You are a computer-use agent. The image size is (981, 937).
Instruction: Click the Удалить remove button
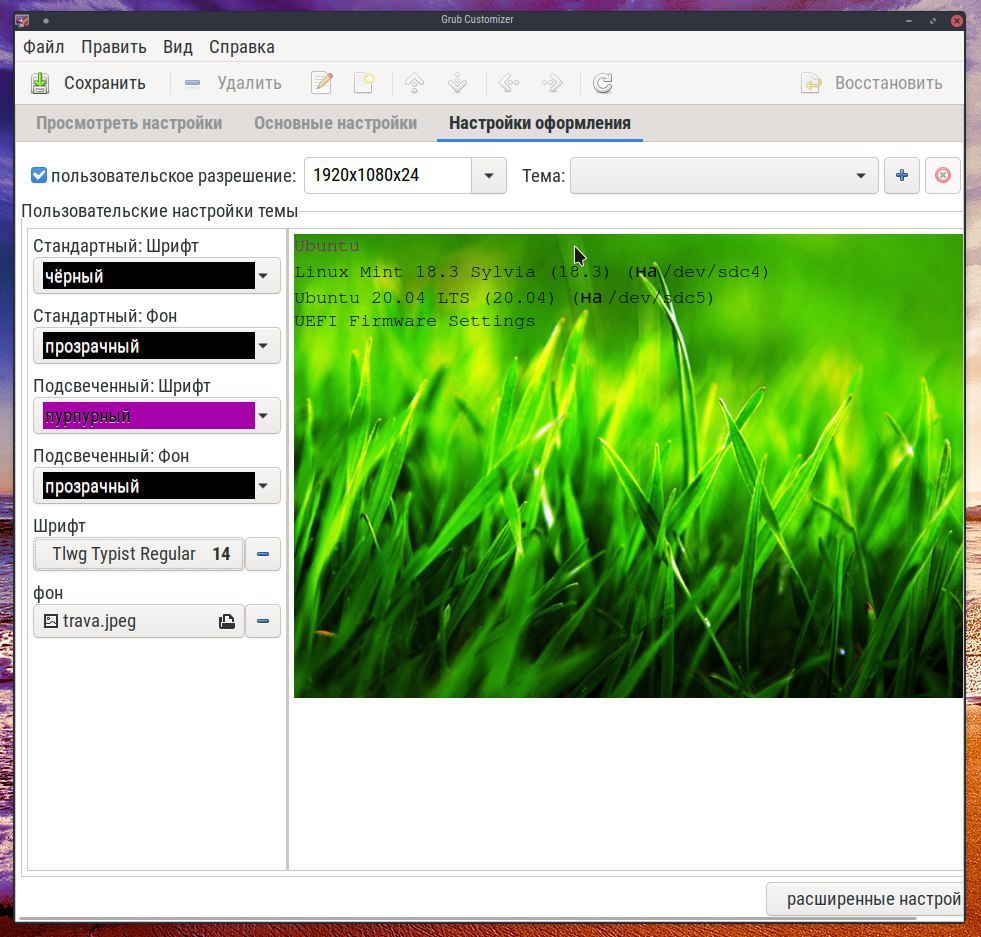(233, 83)
